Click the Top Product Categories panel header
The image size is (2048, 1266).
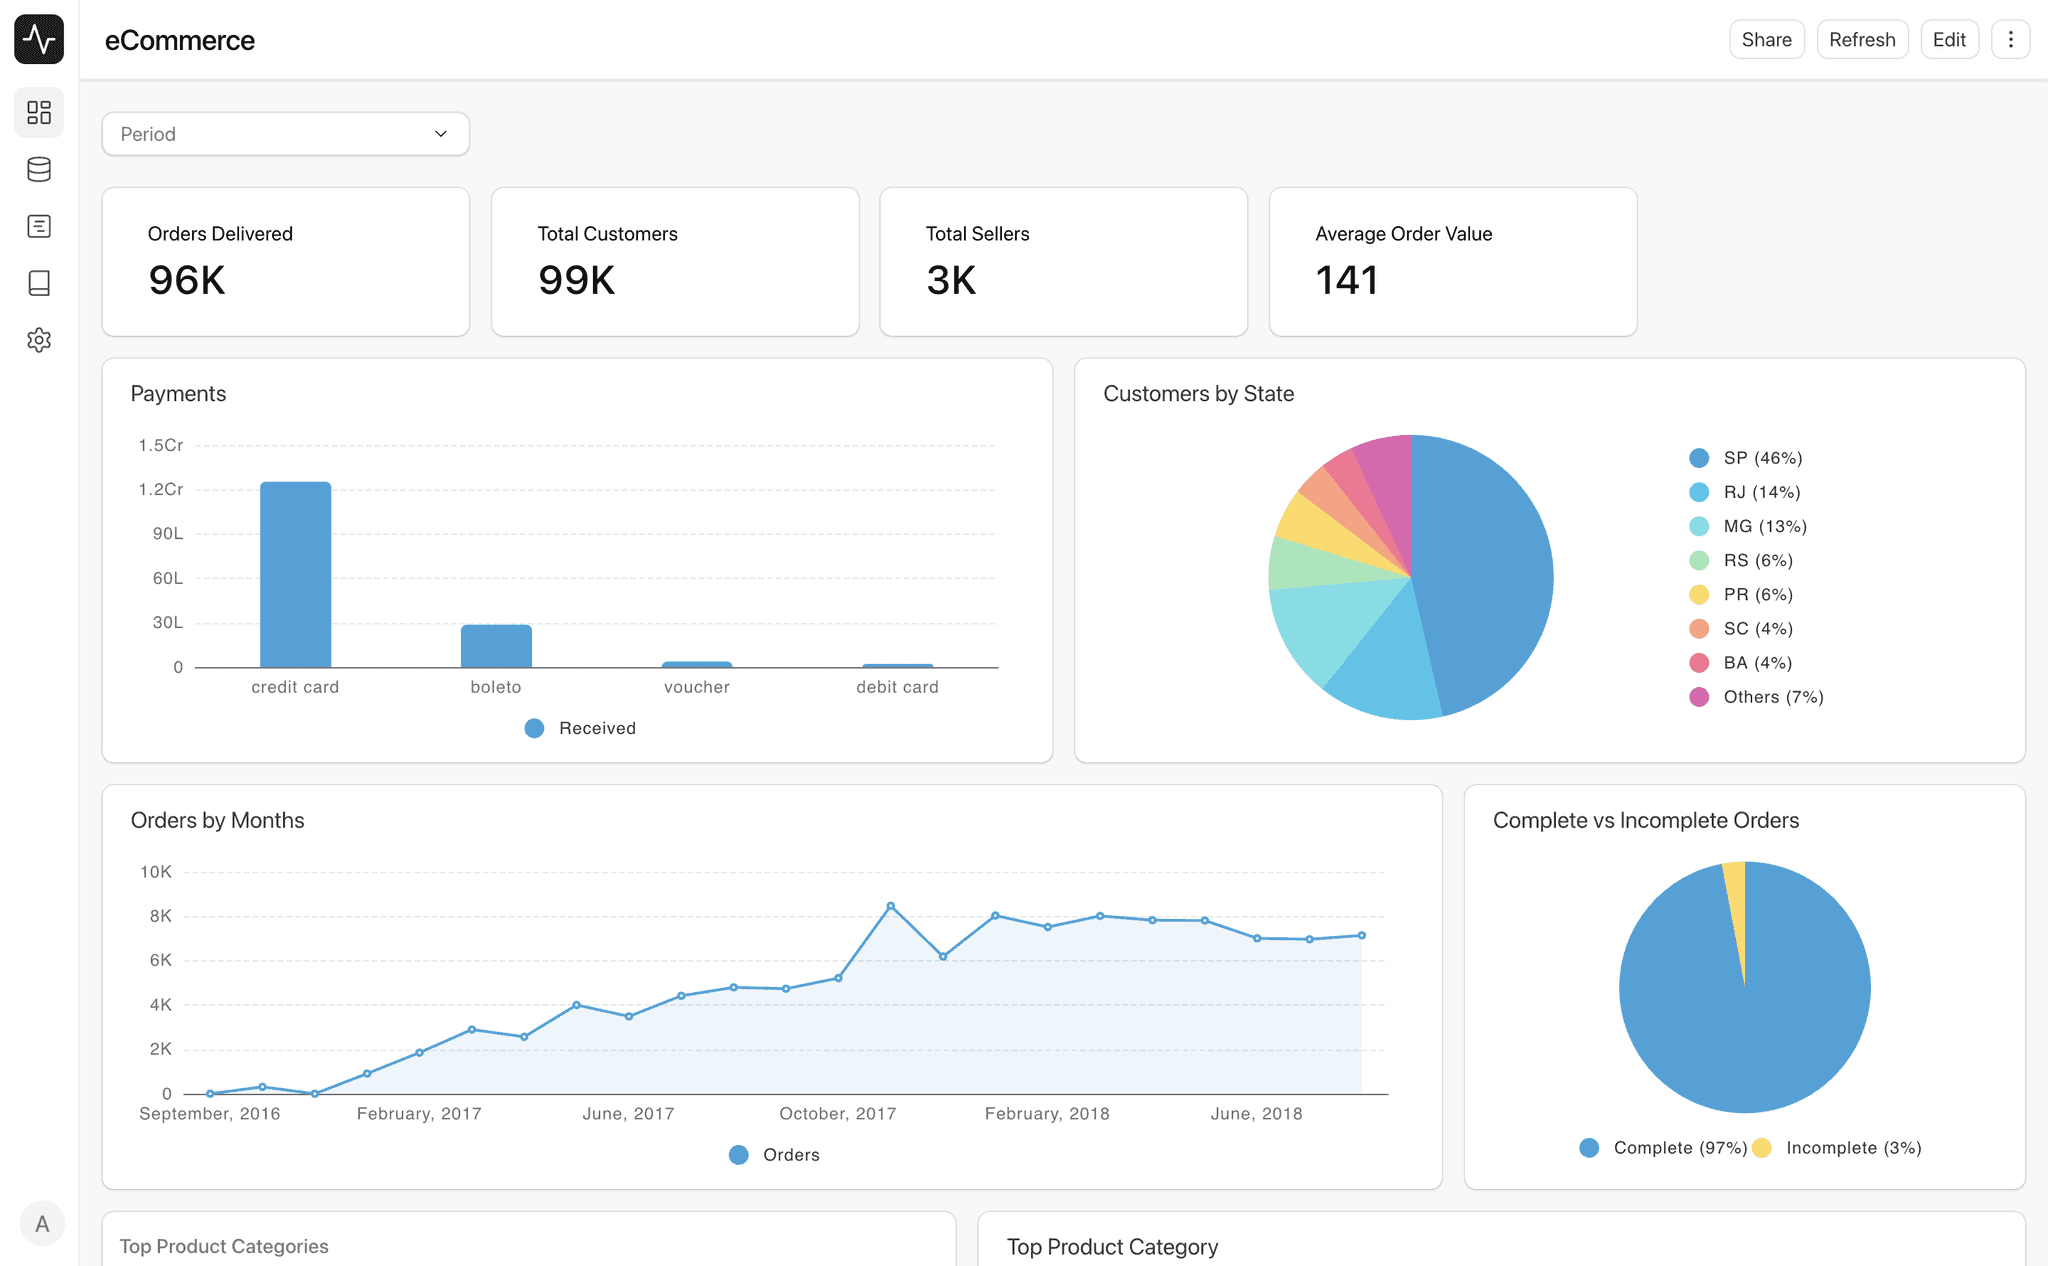pos(223,1246)
